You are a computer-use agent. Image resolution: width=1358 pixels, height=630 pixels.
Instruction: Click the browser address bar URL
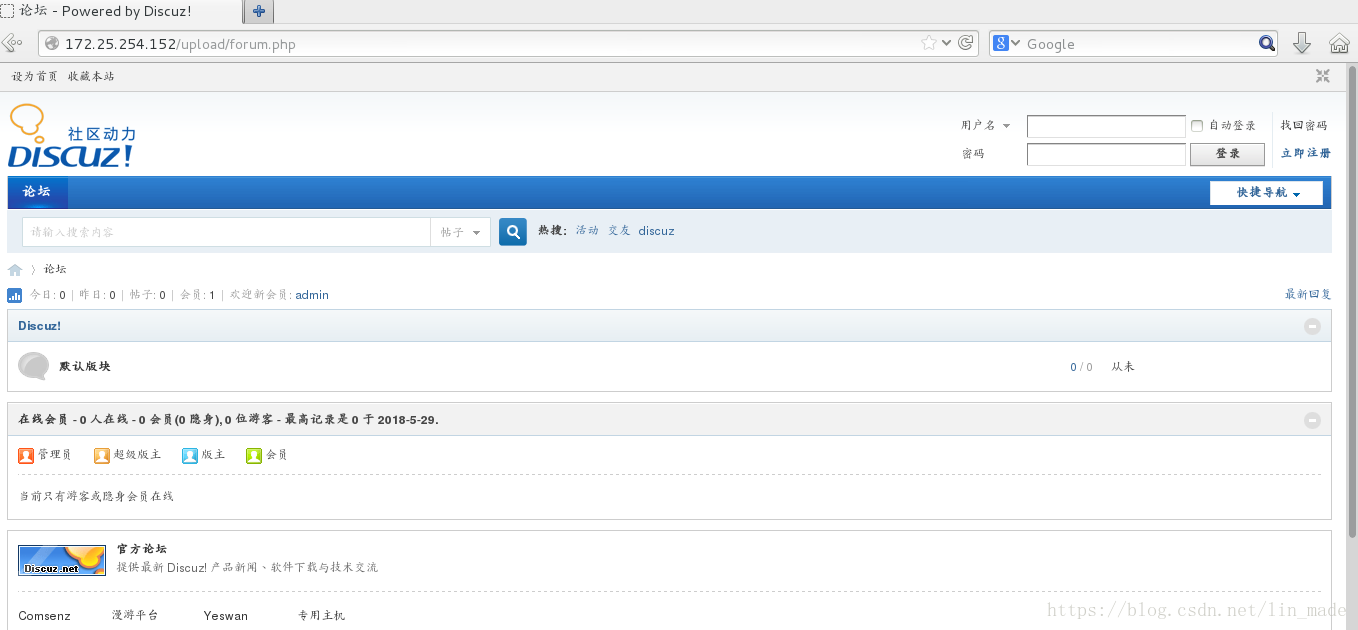[x=180, y=44]
